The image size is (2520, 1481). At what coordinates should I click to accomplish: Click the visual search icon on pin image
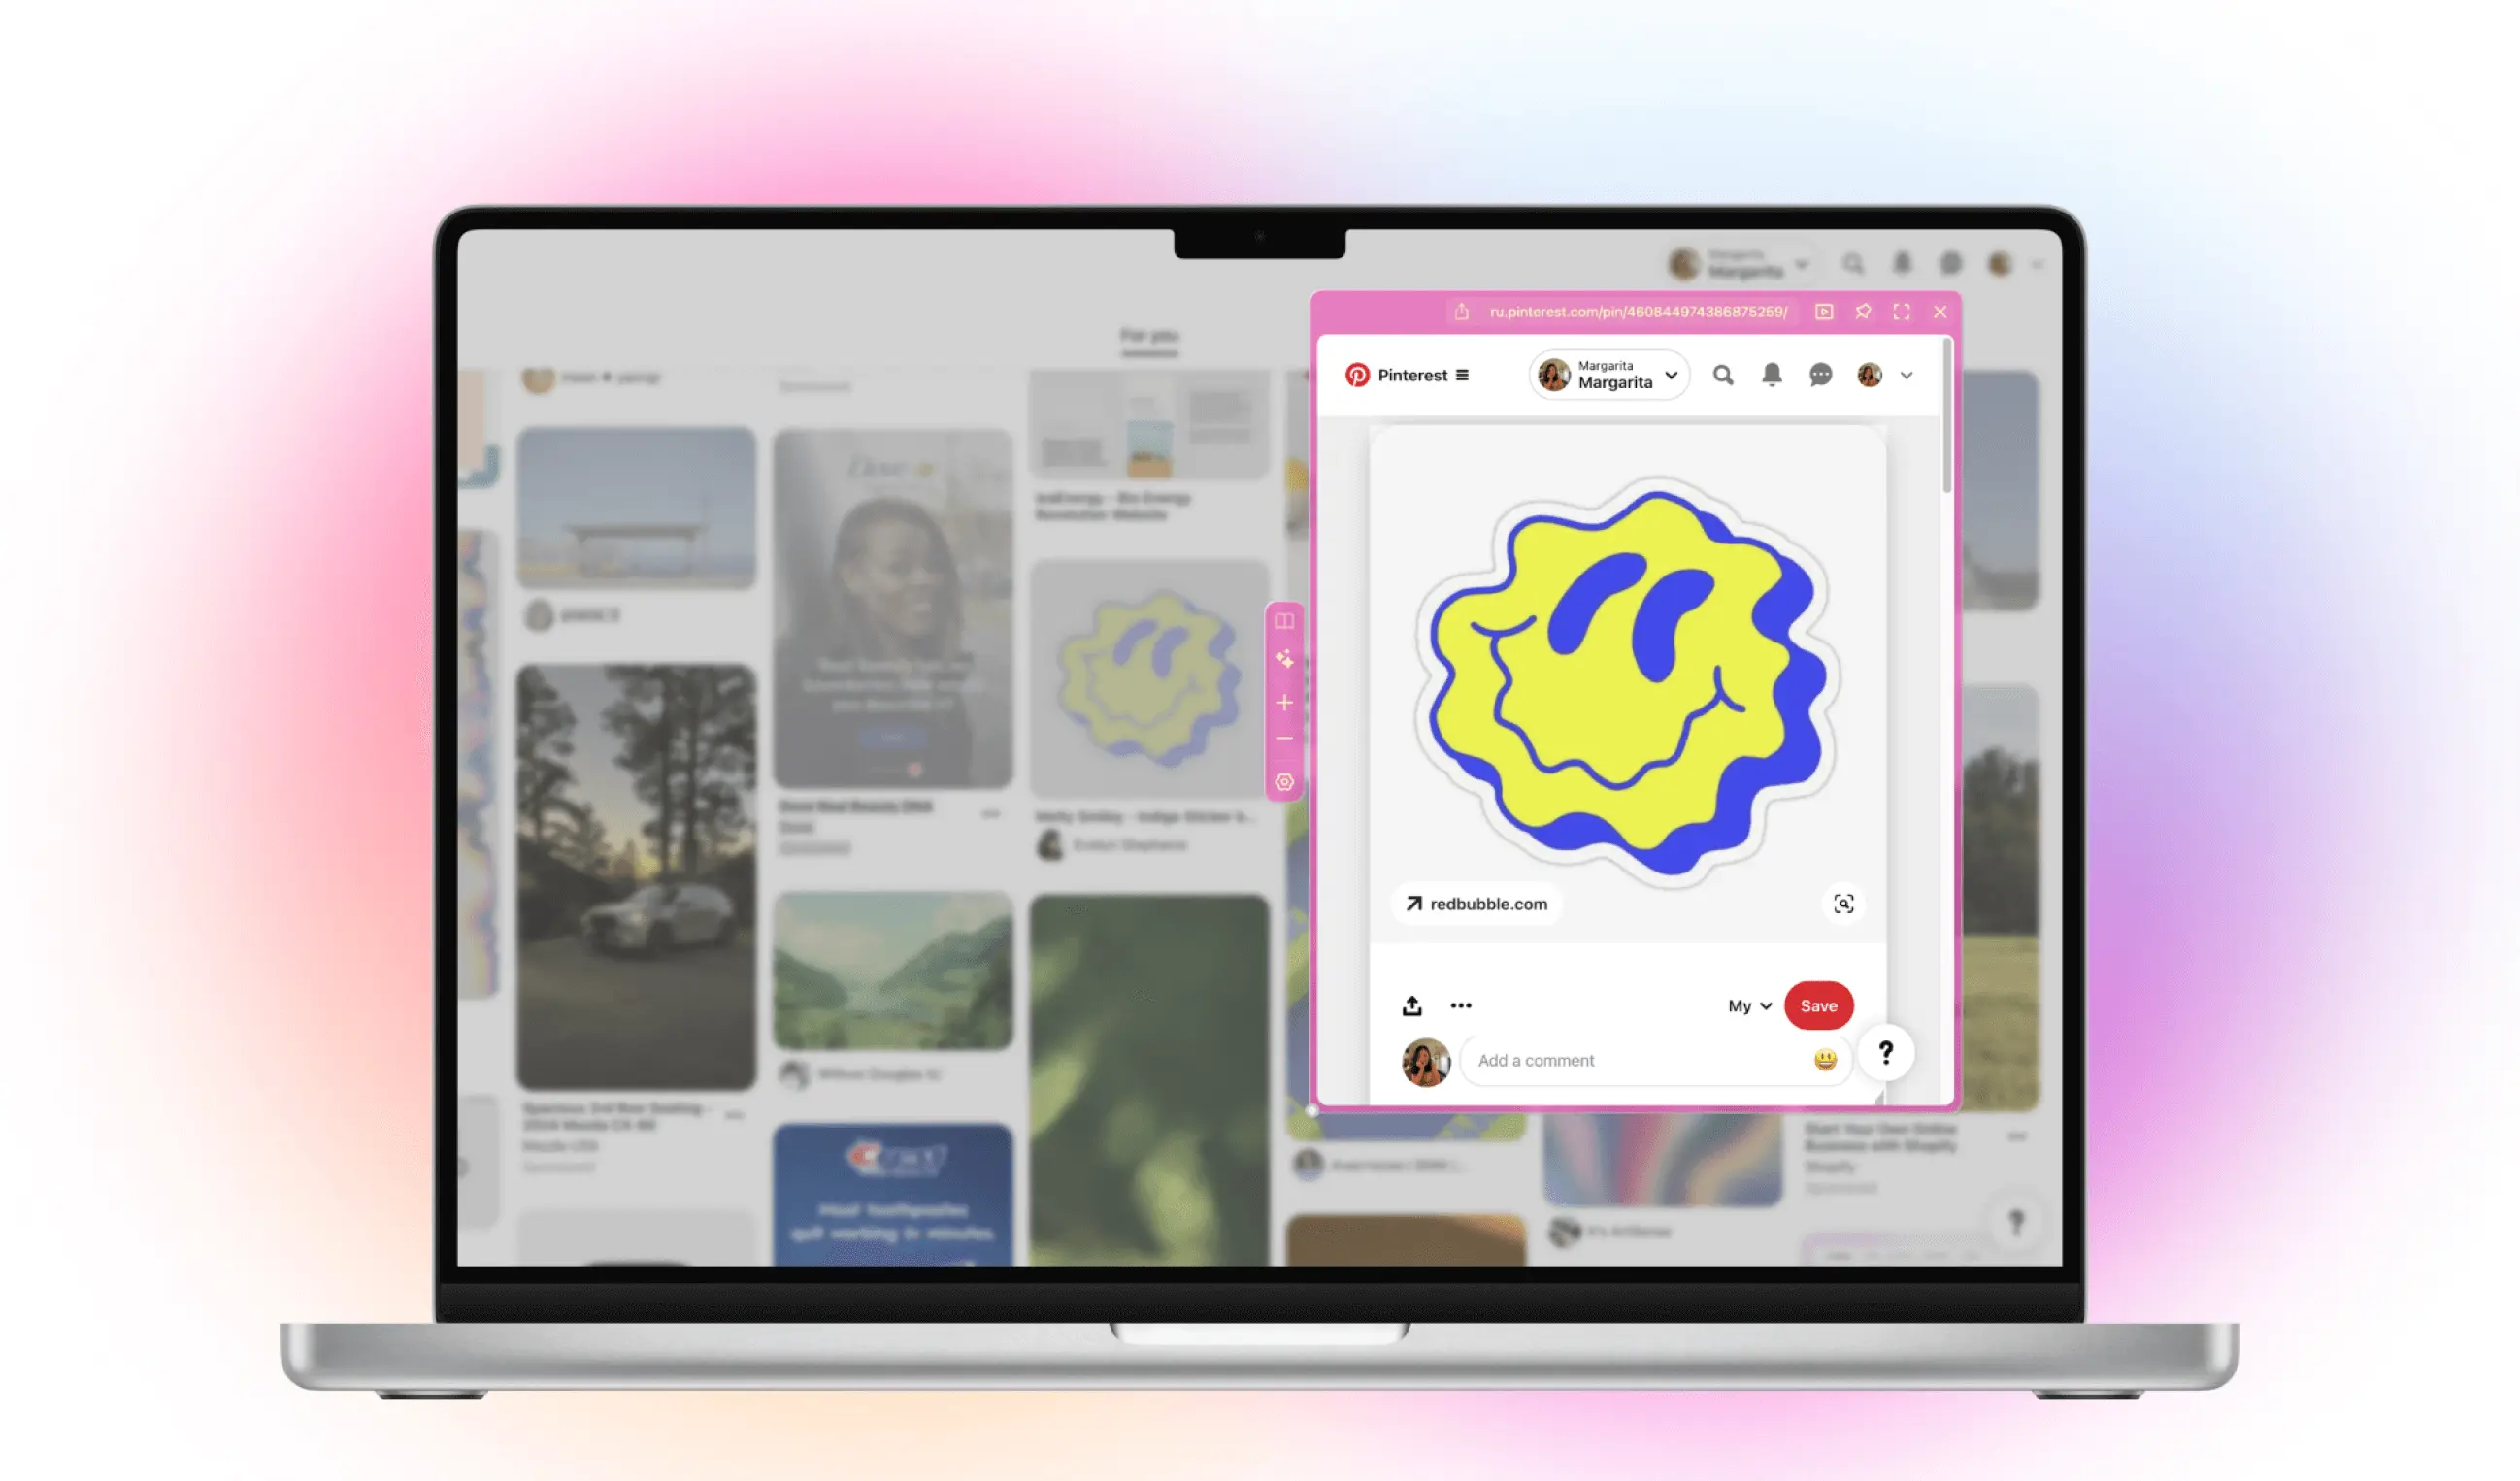pos(1844,903)
